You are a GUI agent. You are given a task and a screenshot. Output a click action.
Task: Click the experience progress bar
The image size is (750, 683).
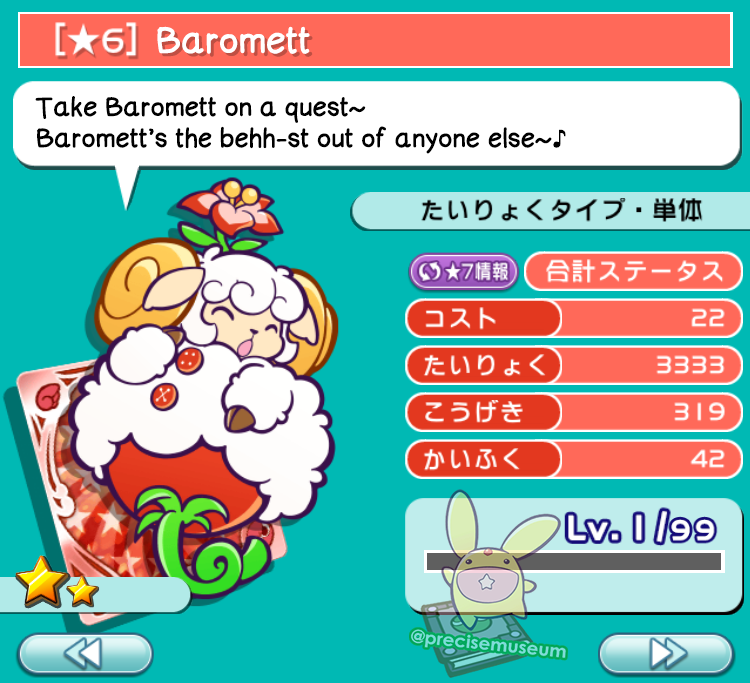click(574, 561)
